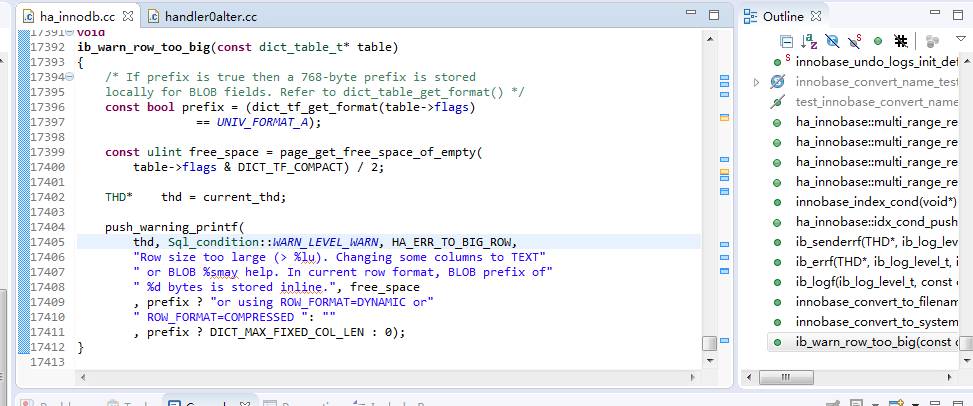Image resolution: width=973 pixels, height=406 pixels.
Task: Toggle hide static members in Outline
Action: (x=855, y=42)
